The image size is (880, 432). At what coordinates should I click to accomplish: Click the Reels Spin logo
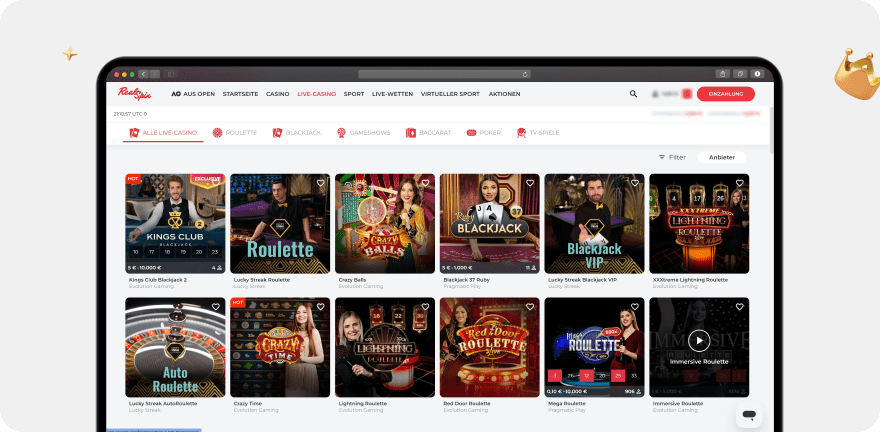tap(133, 93)
